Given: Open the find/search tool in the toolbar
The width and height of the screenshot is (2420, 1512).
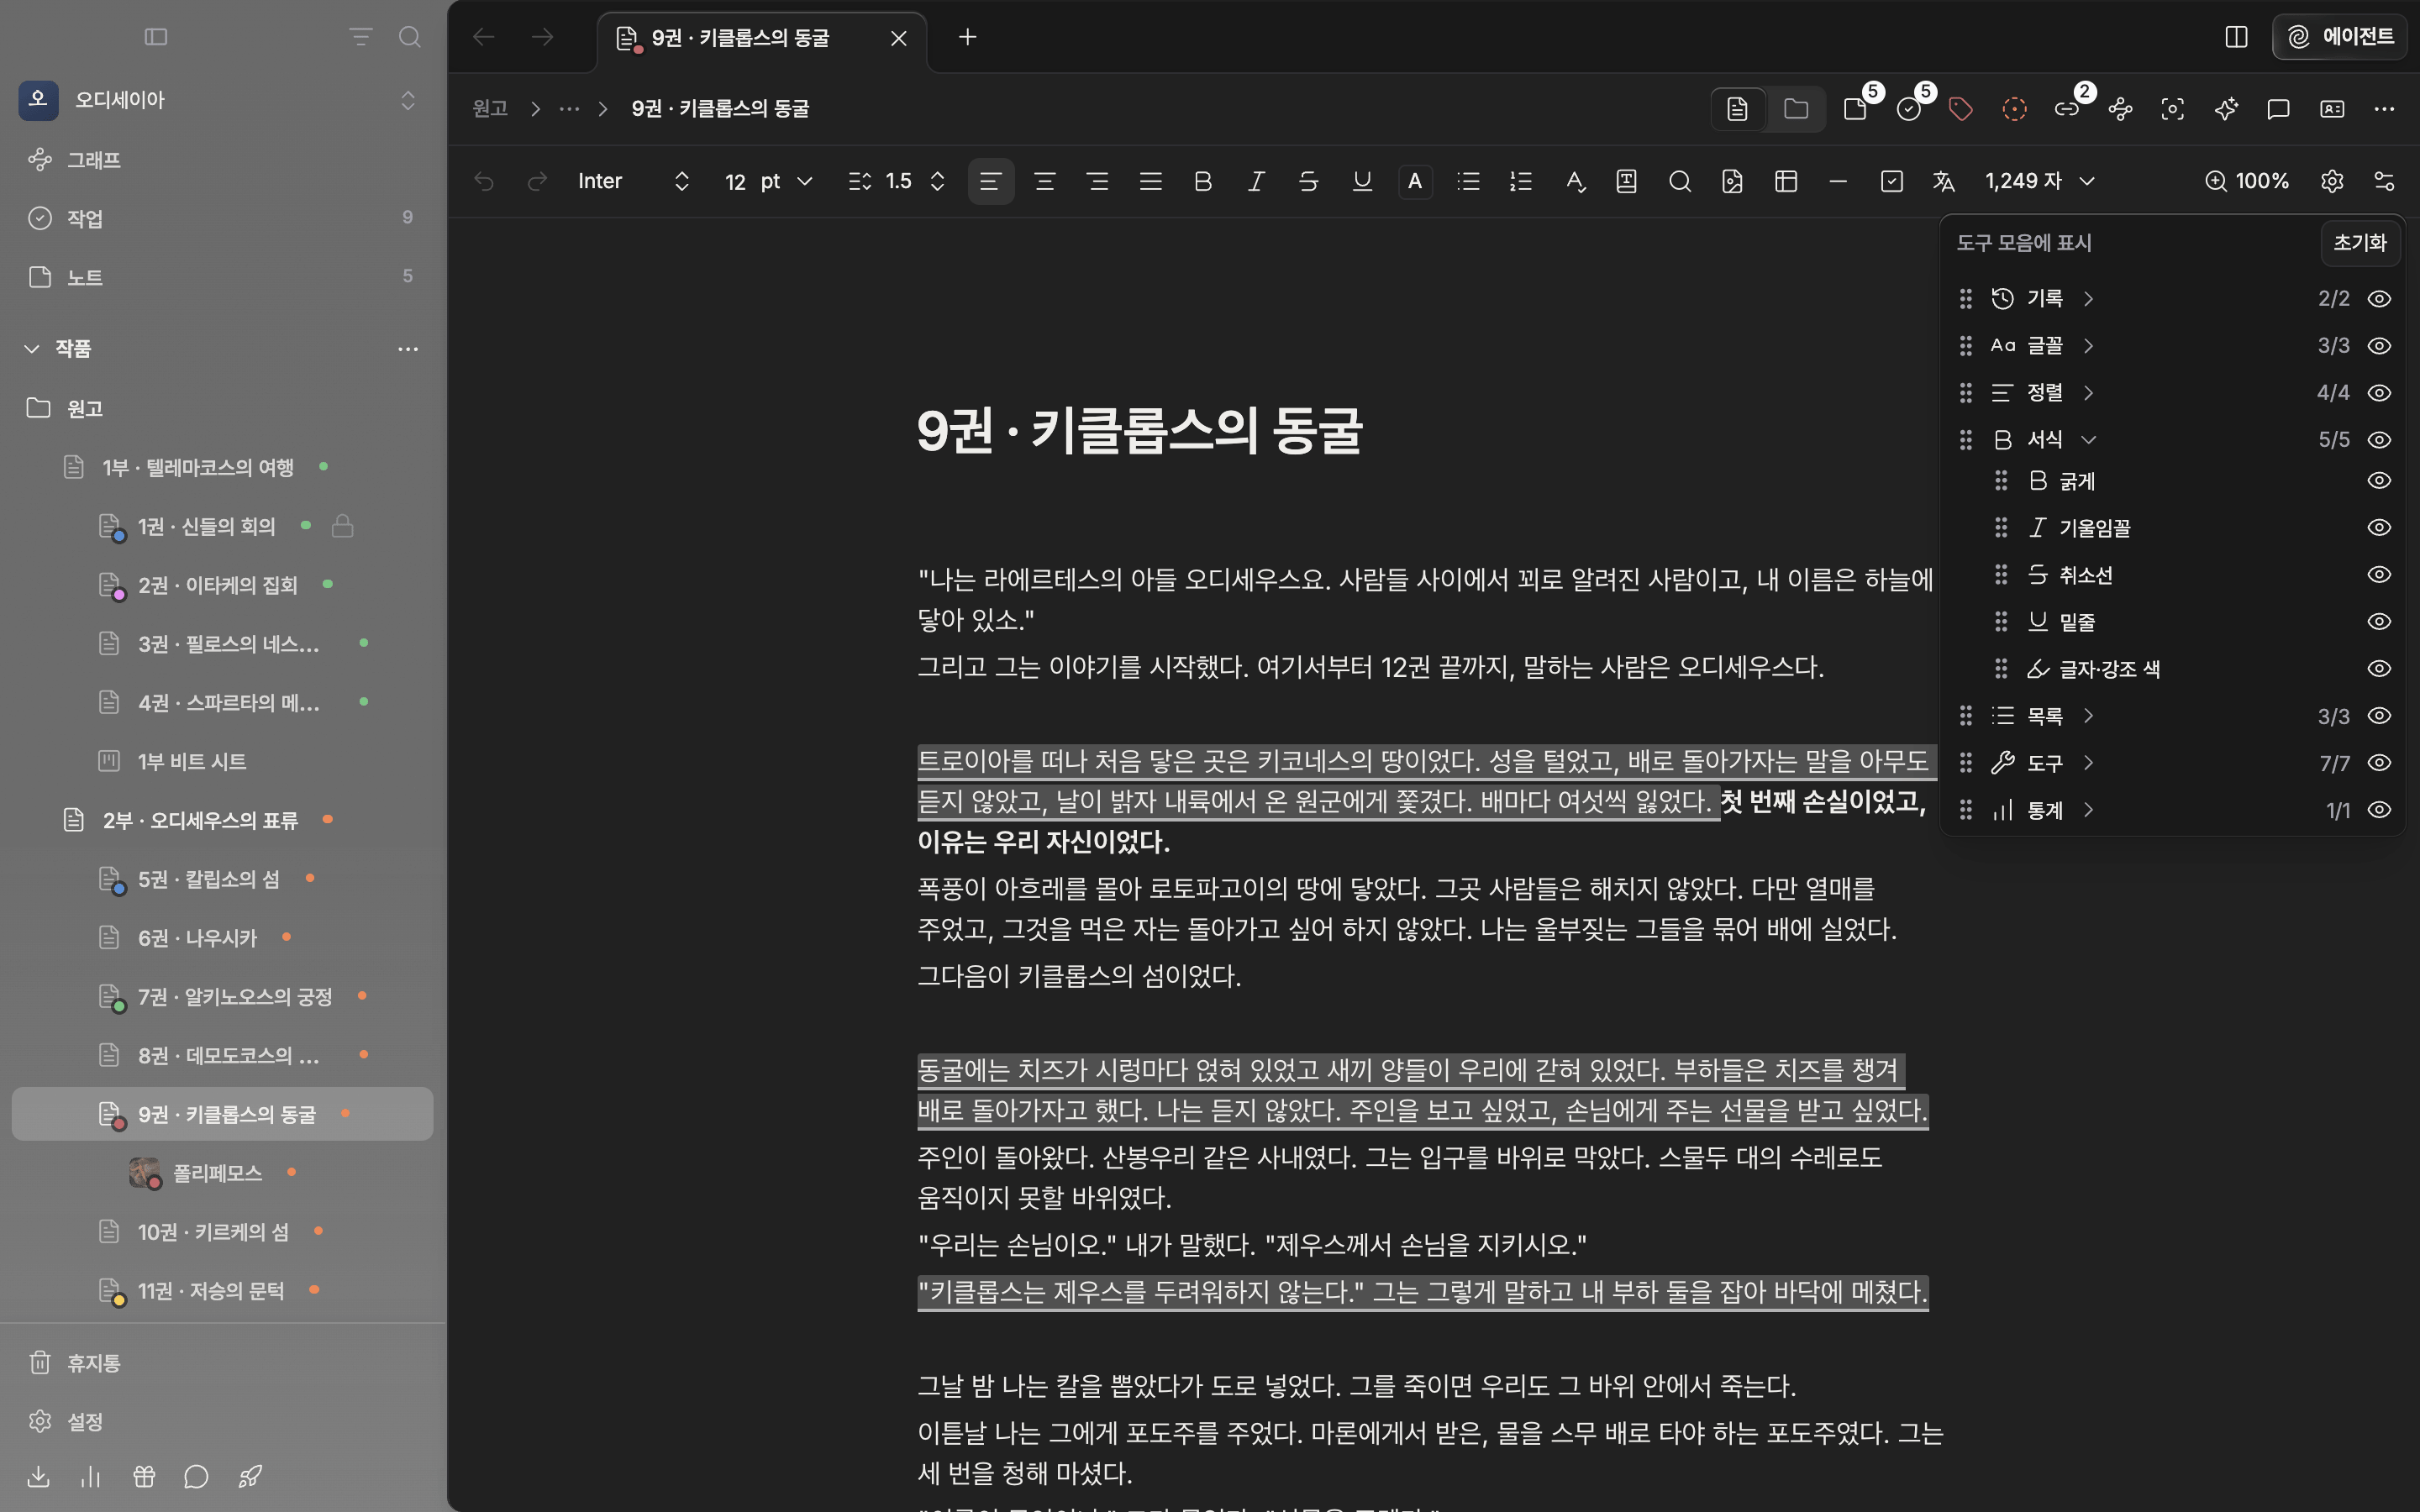Looking at the screenshot, I should (x=1680, y=181).
